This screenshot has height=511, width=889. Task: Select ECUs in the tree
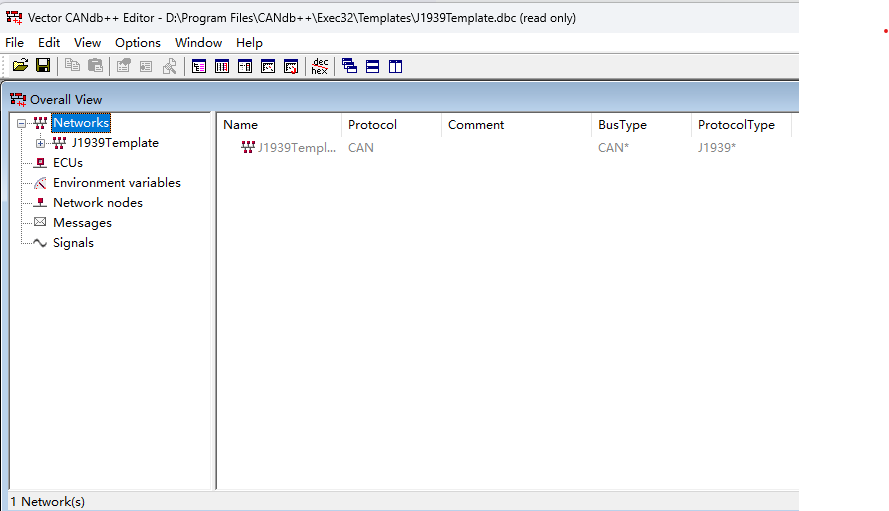point(67,162)
